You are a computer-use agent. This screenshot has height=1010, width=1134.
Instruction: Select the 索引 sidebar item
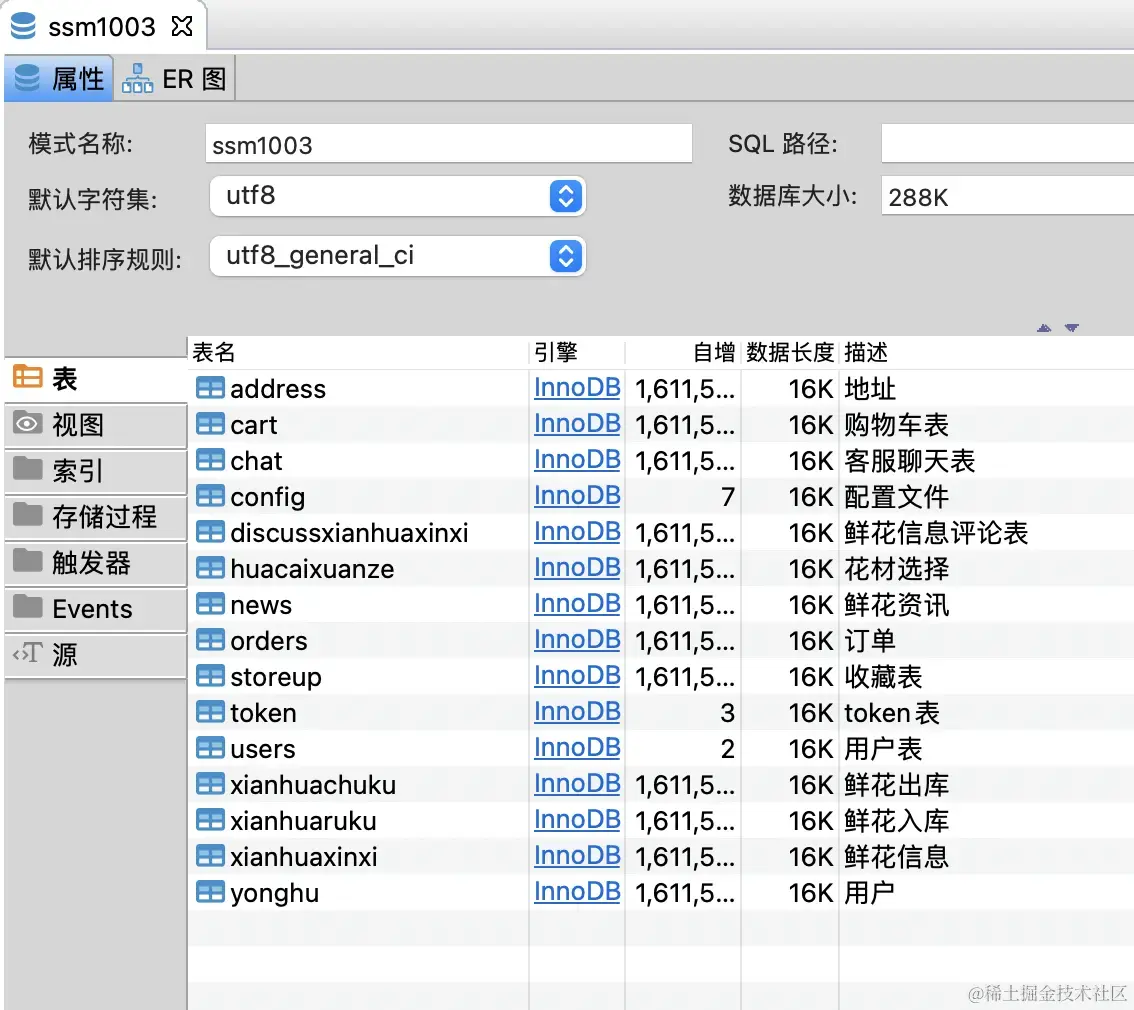click(95, 471)
